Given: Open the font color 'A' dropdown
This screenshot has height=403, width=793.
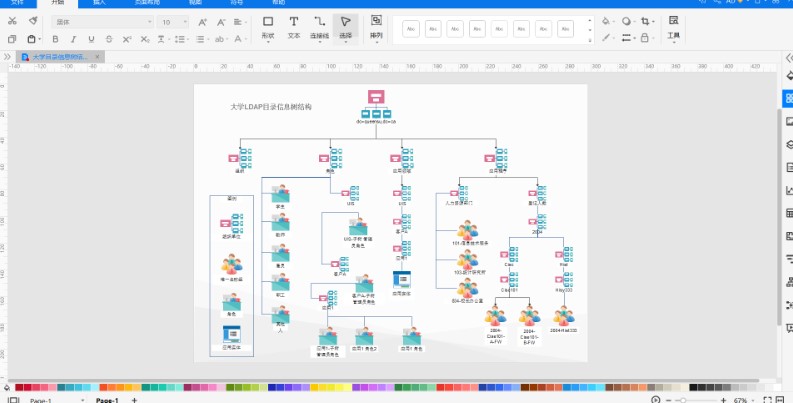Looking at the screenshot, I should 239,39.
